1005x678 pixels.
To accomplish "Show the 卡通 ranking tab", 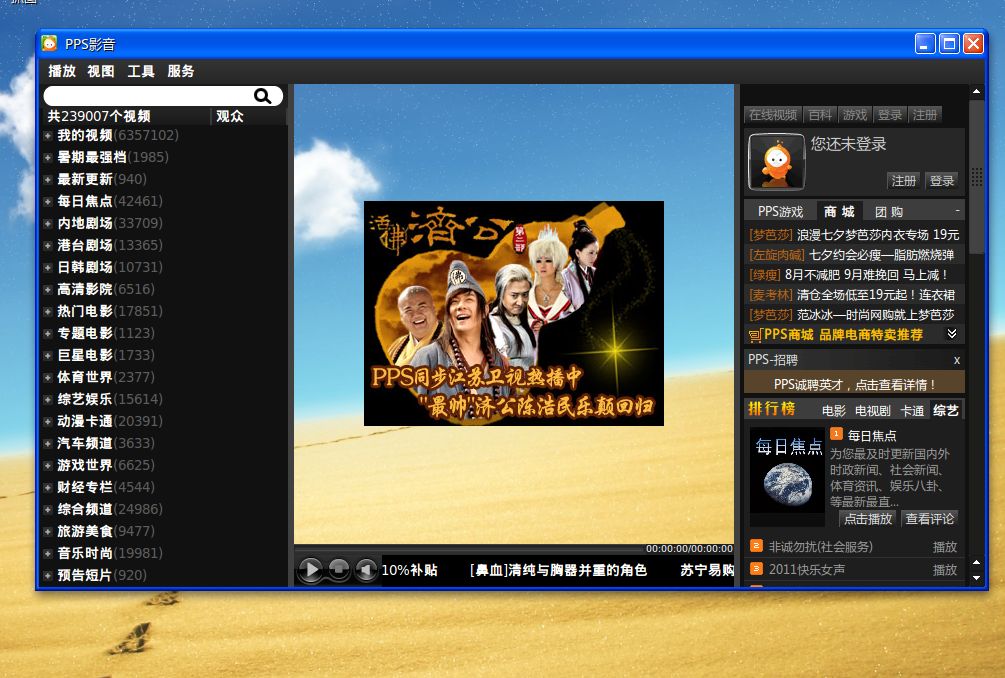I will [912, 411].
